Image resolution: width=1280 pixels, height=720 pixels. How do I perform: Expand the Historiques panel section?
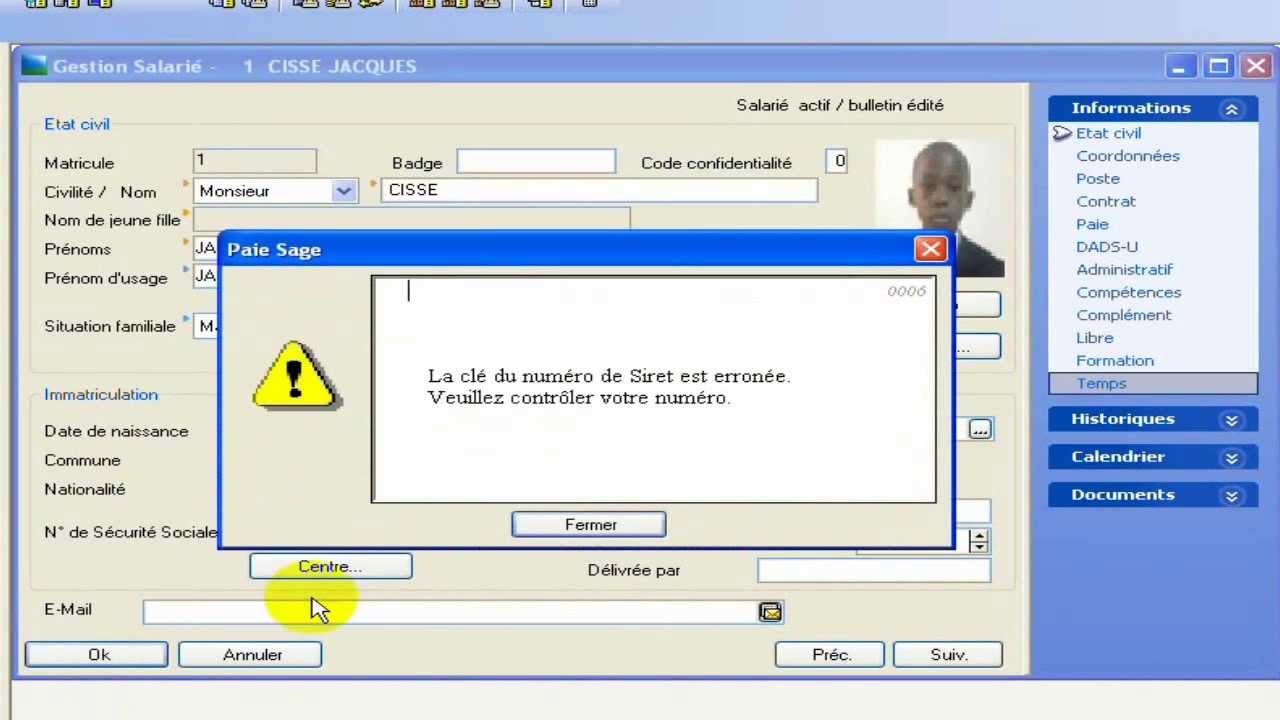point(1231,420)
